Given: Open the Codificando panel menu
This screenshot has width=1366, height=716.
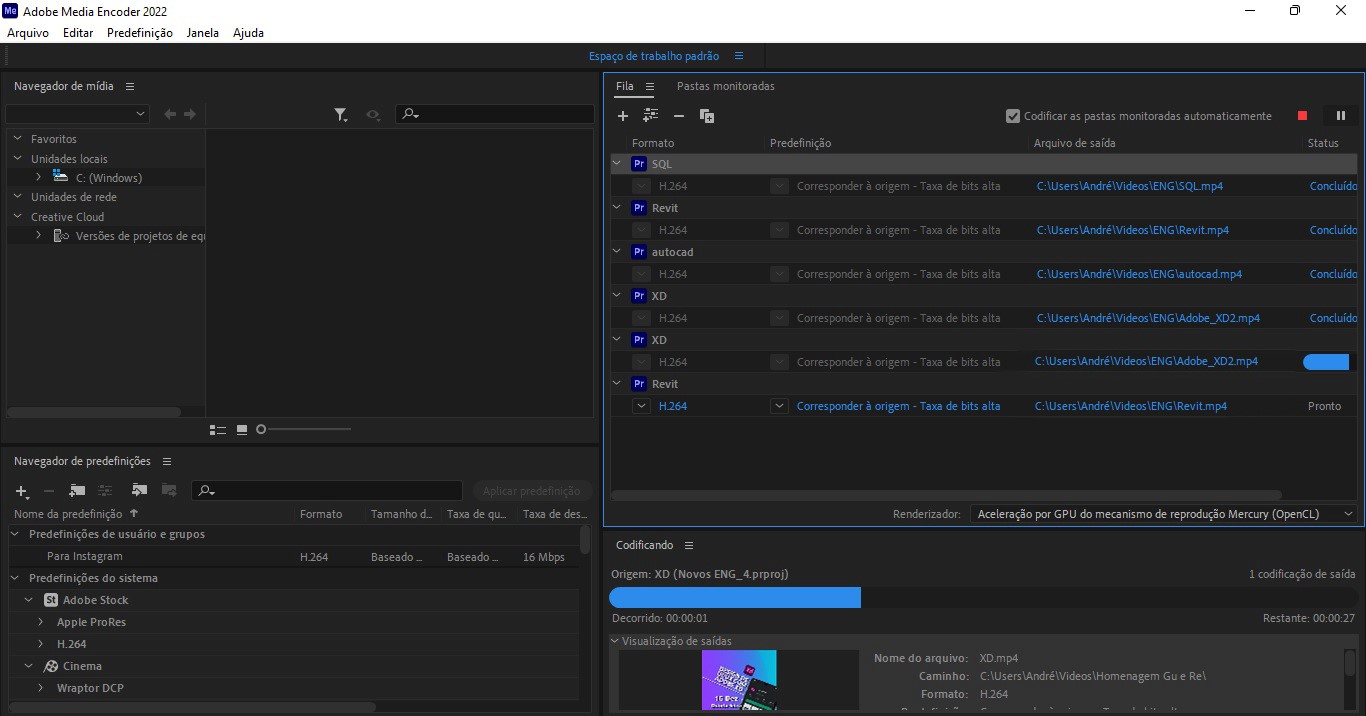Looking at the screenshot, I should [688, 546].
